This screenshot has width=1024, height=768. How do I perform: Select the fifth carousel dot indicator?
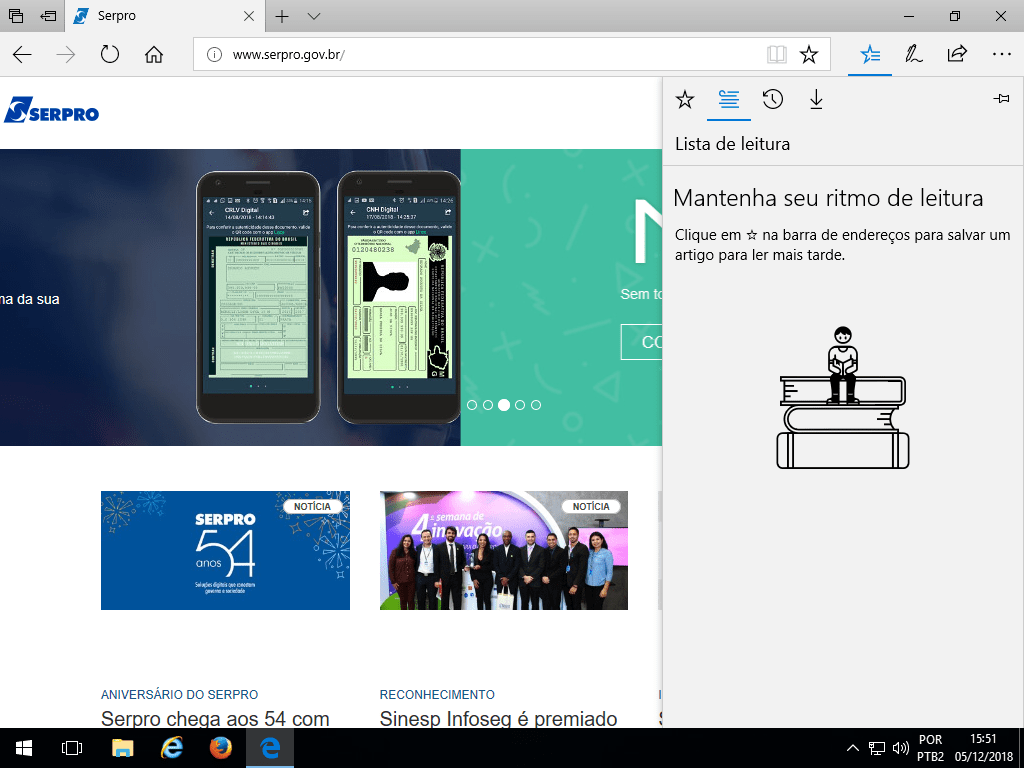click(536, 405)
